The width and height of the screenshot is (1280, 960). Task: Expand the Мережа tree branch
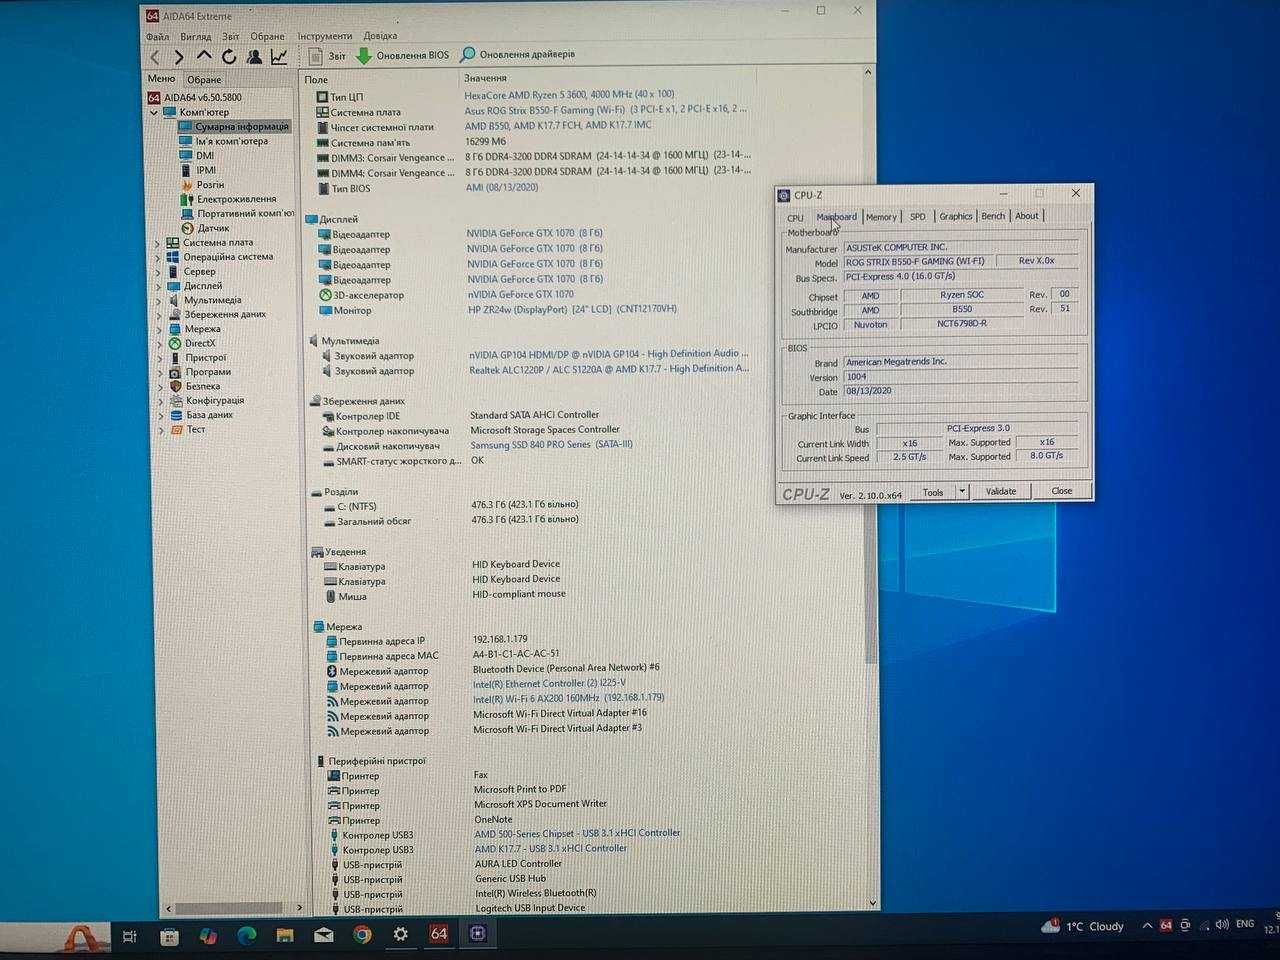[158, 329]
